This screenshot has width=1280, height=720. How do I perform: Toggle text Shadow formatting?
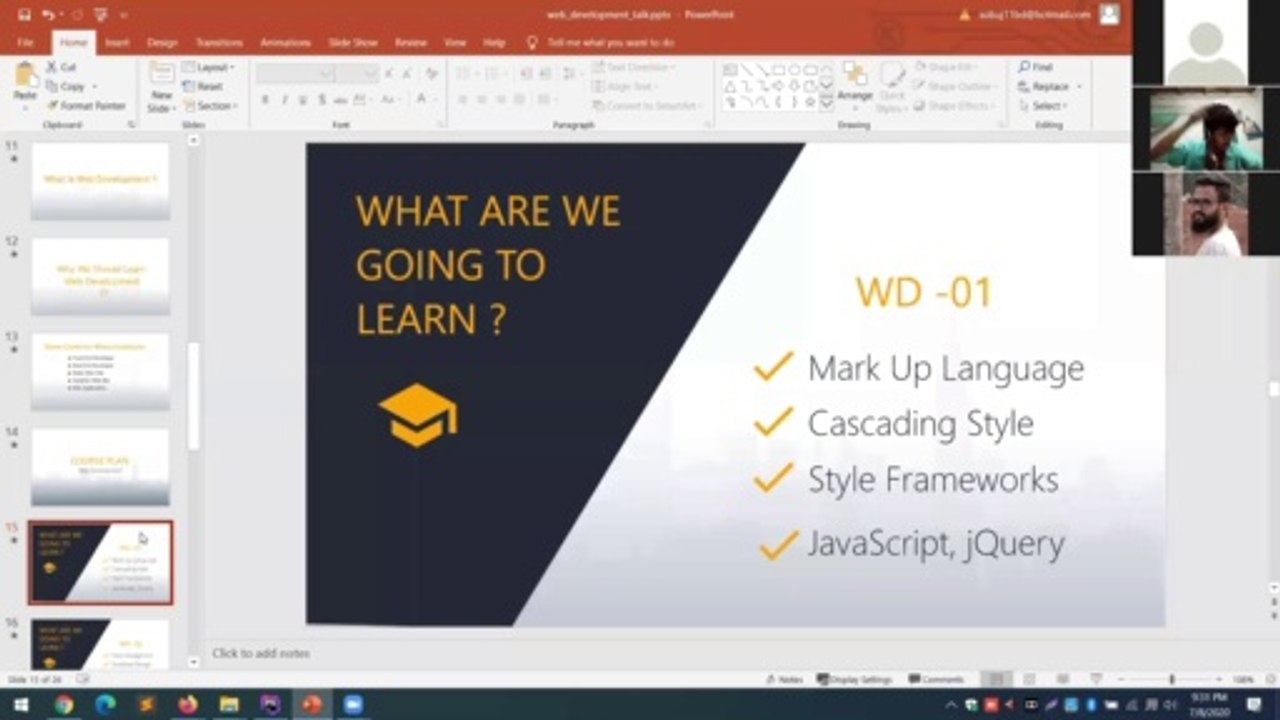coord(322,99)
